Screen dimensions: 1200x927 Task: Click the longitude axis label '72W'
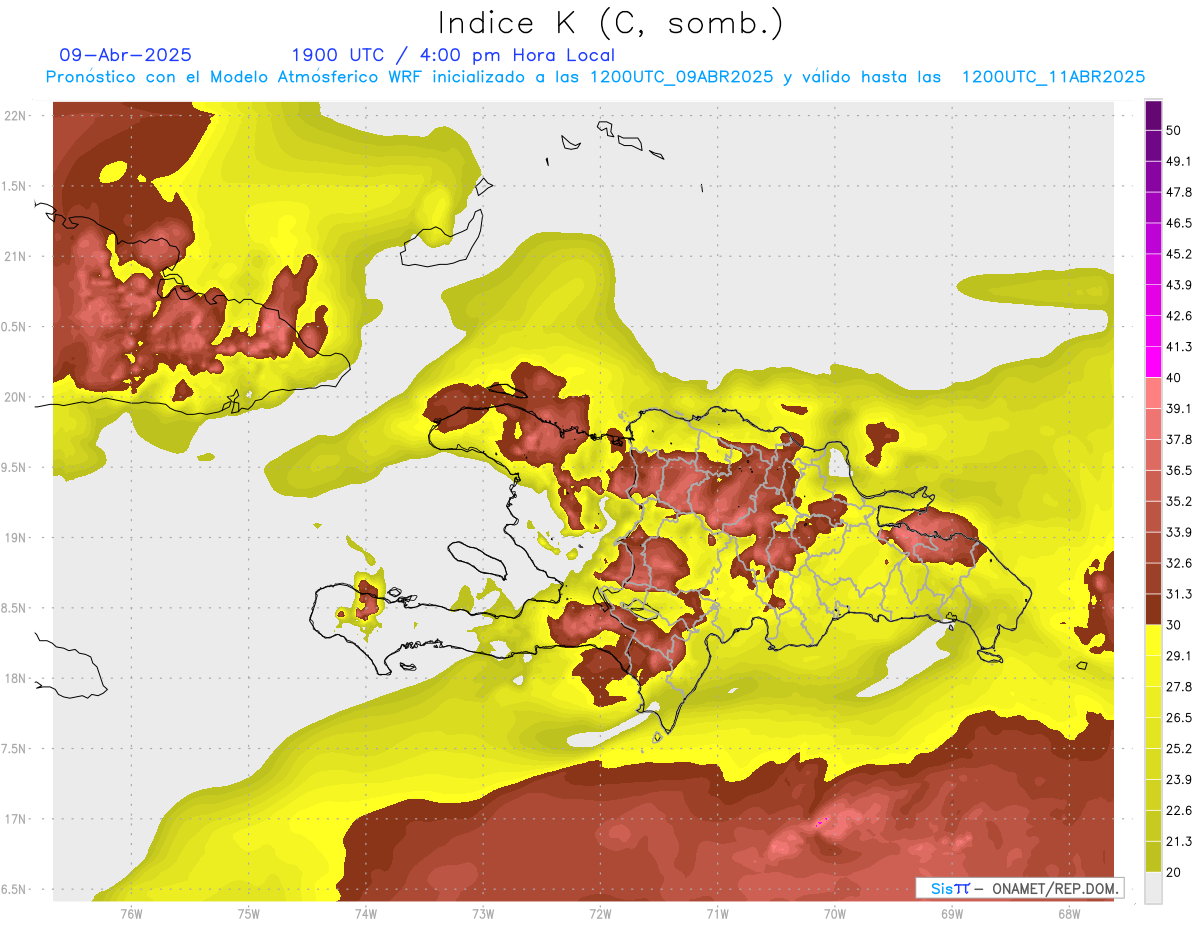[x=600, y=914]
